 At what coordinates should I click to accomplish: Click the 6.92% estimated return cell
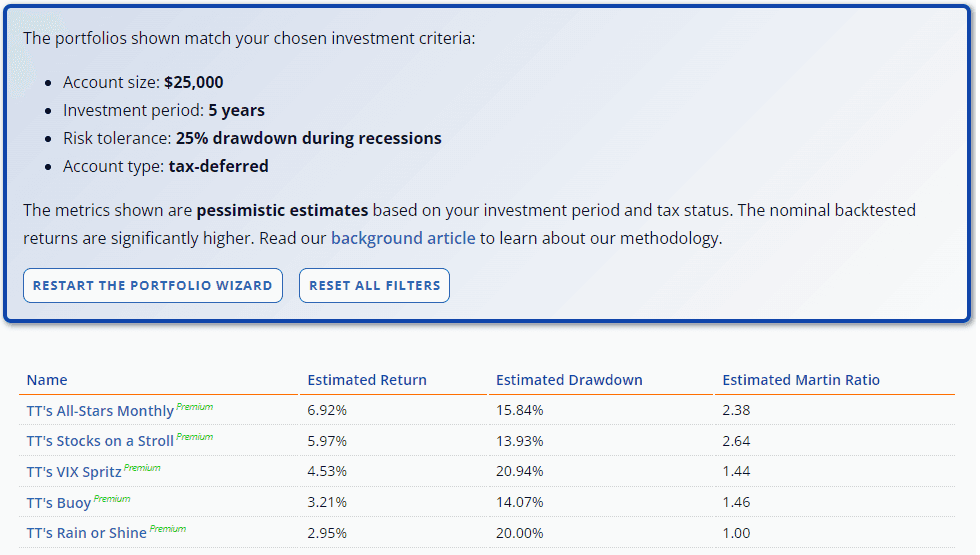pos(327,410)
